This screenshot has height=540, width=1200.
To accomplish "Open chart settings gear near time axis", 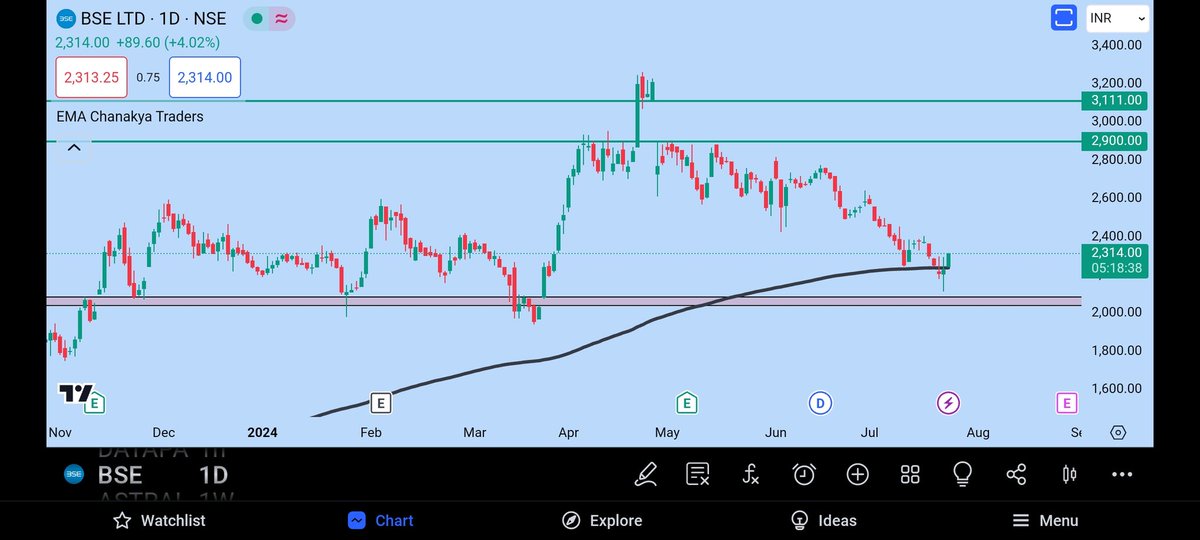I will pos(1118,432).
